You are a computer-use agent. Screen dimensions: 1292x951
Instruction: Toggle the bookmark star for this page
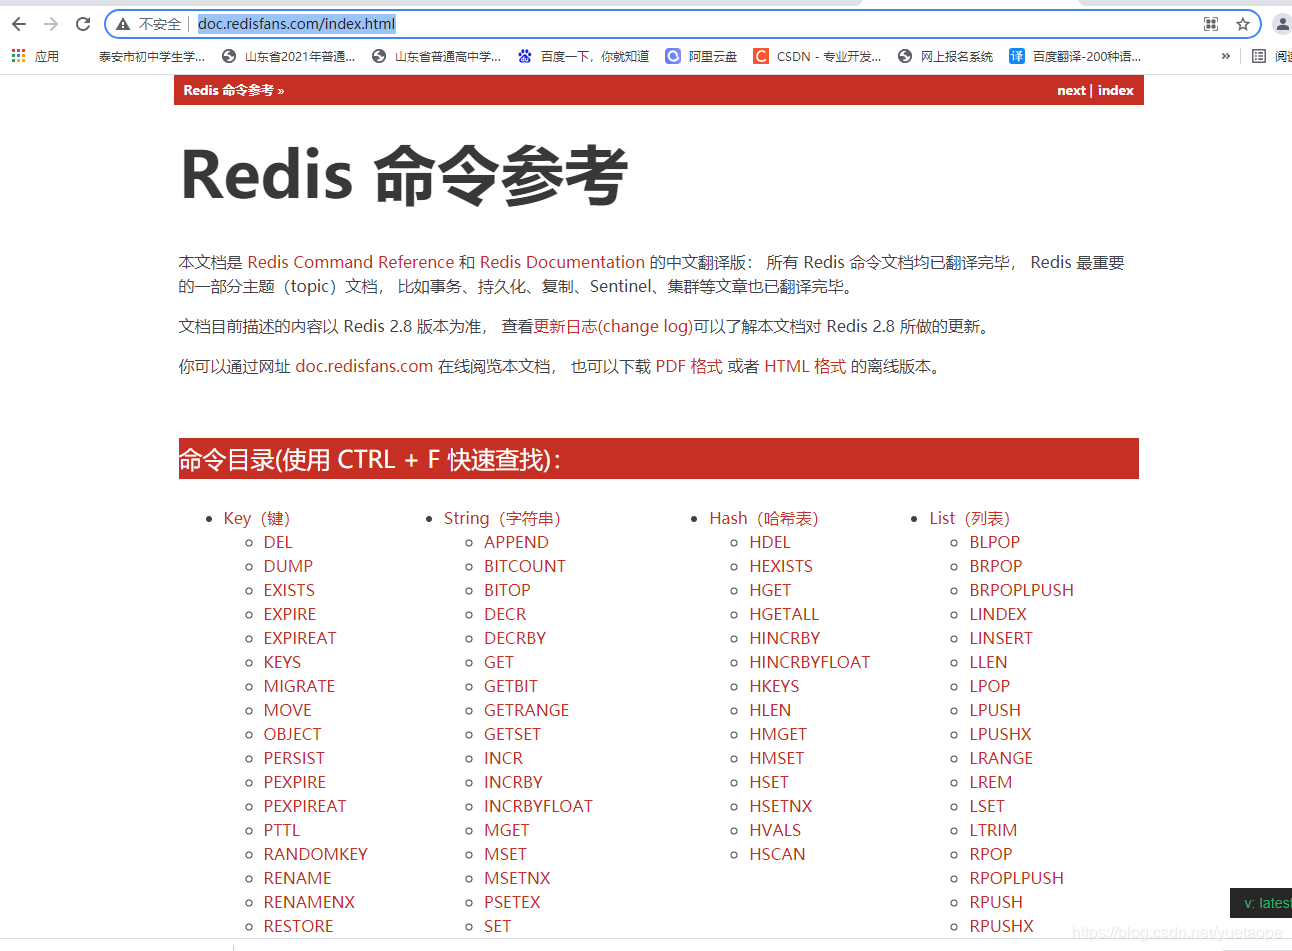click(1242, 24)
